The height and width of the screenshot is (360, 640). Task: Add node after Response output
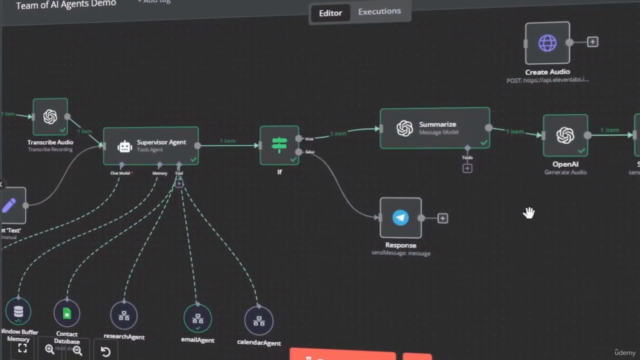tap(442, 218)
